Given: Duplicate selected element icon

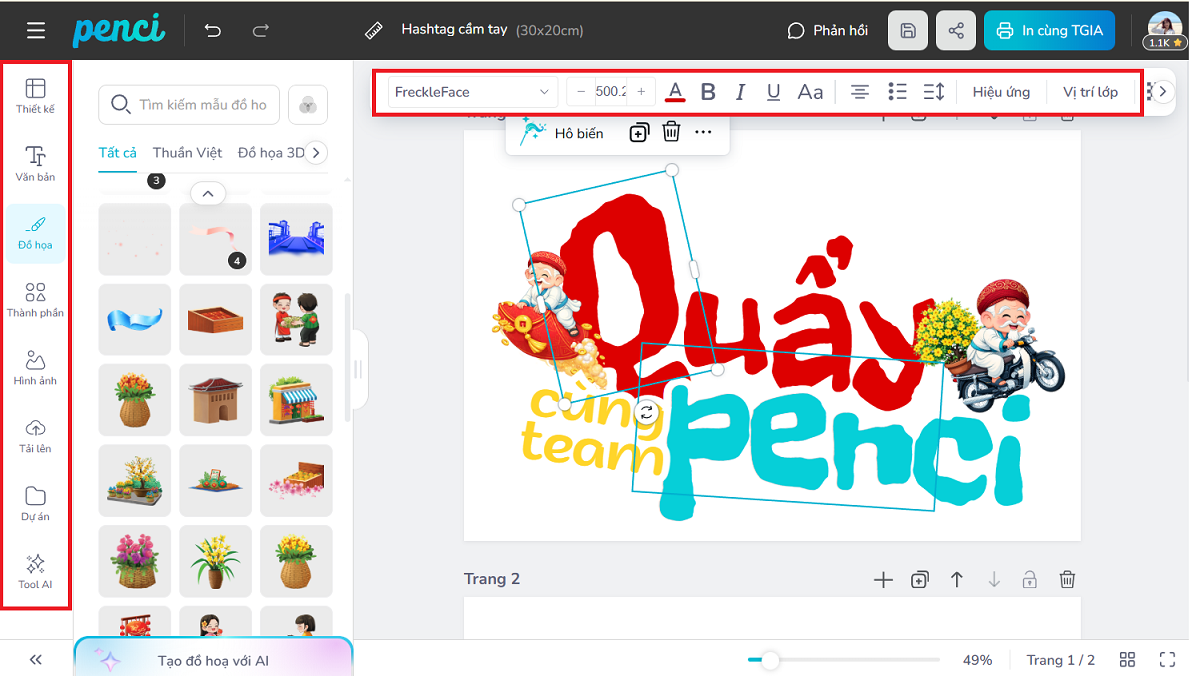Looking at the screenshot, I should coord(639,132).
